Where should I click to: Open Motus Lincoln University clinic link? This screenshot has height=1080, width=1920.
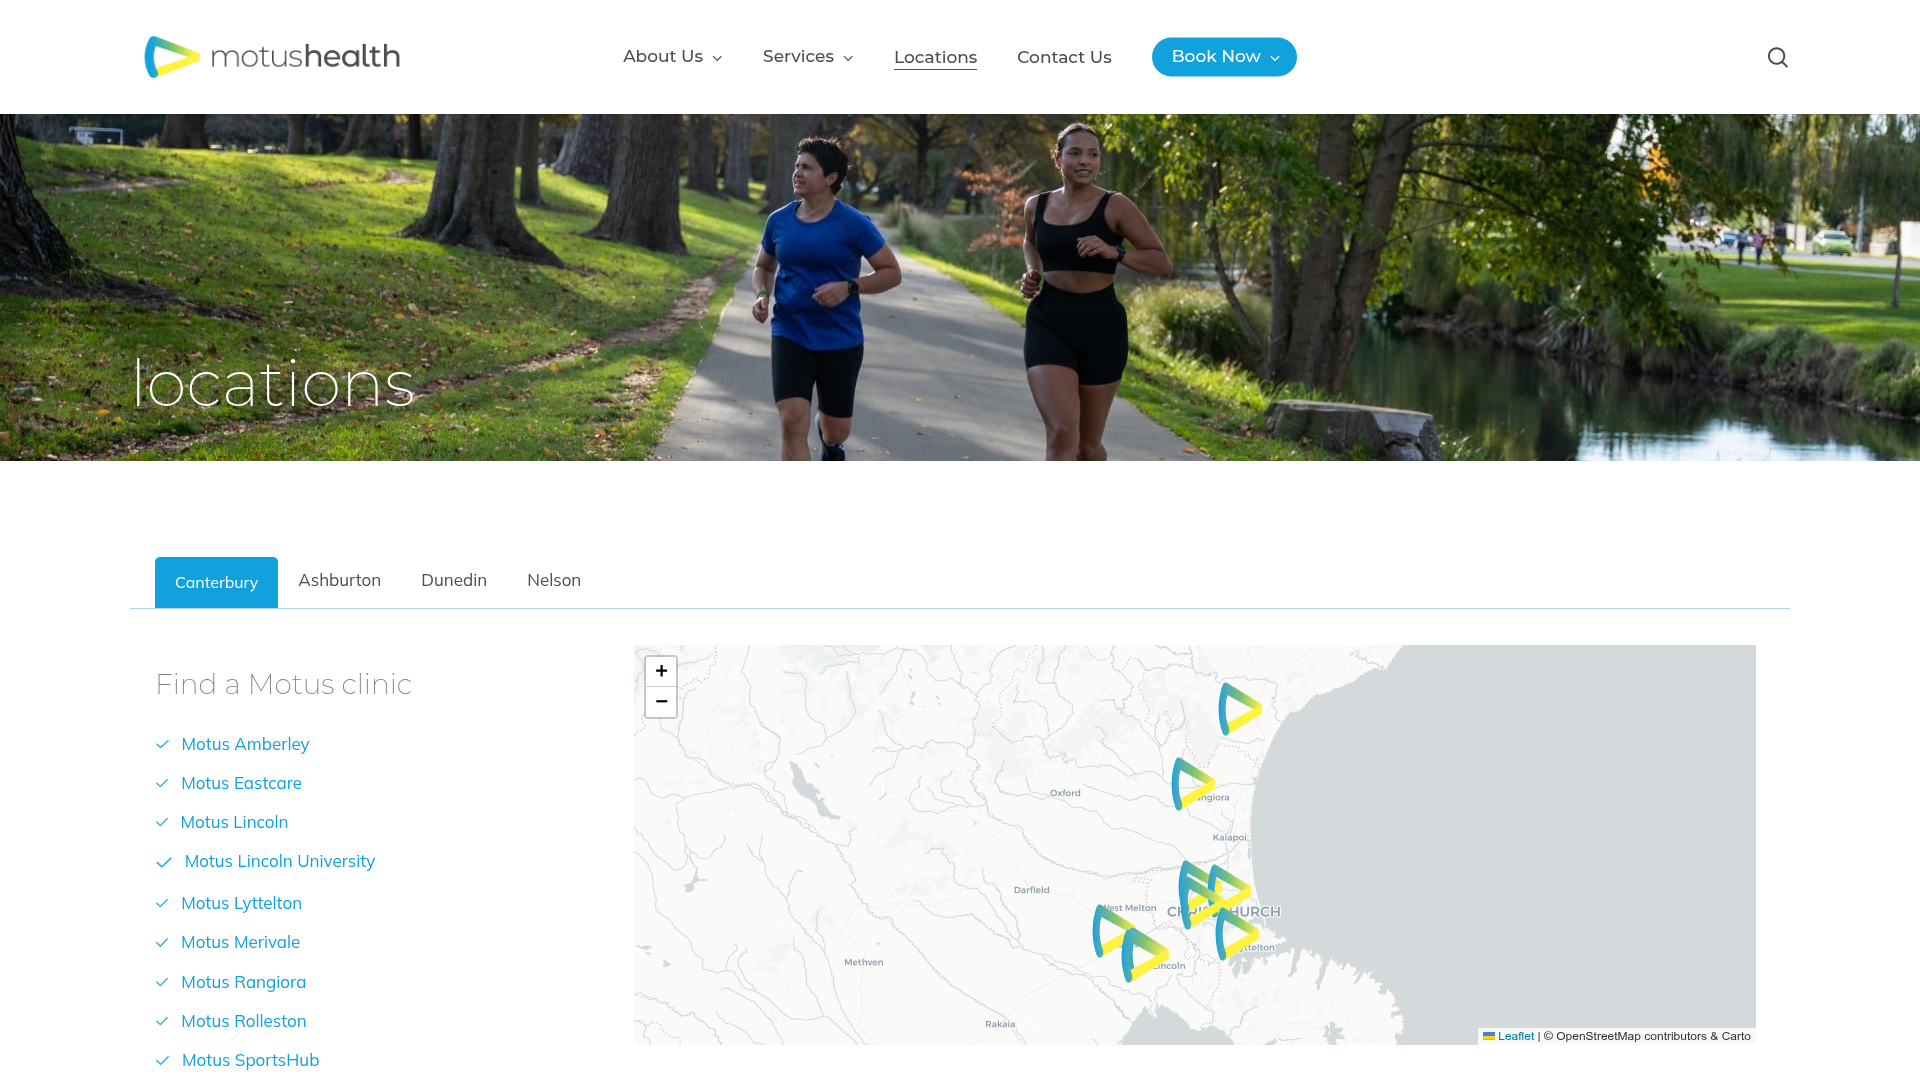point(279,861)
